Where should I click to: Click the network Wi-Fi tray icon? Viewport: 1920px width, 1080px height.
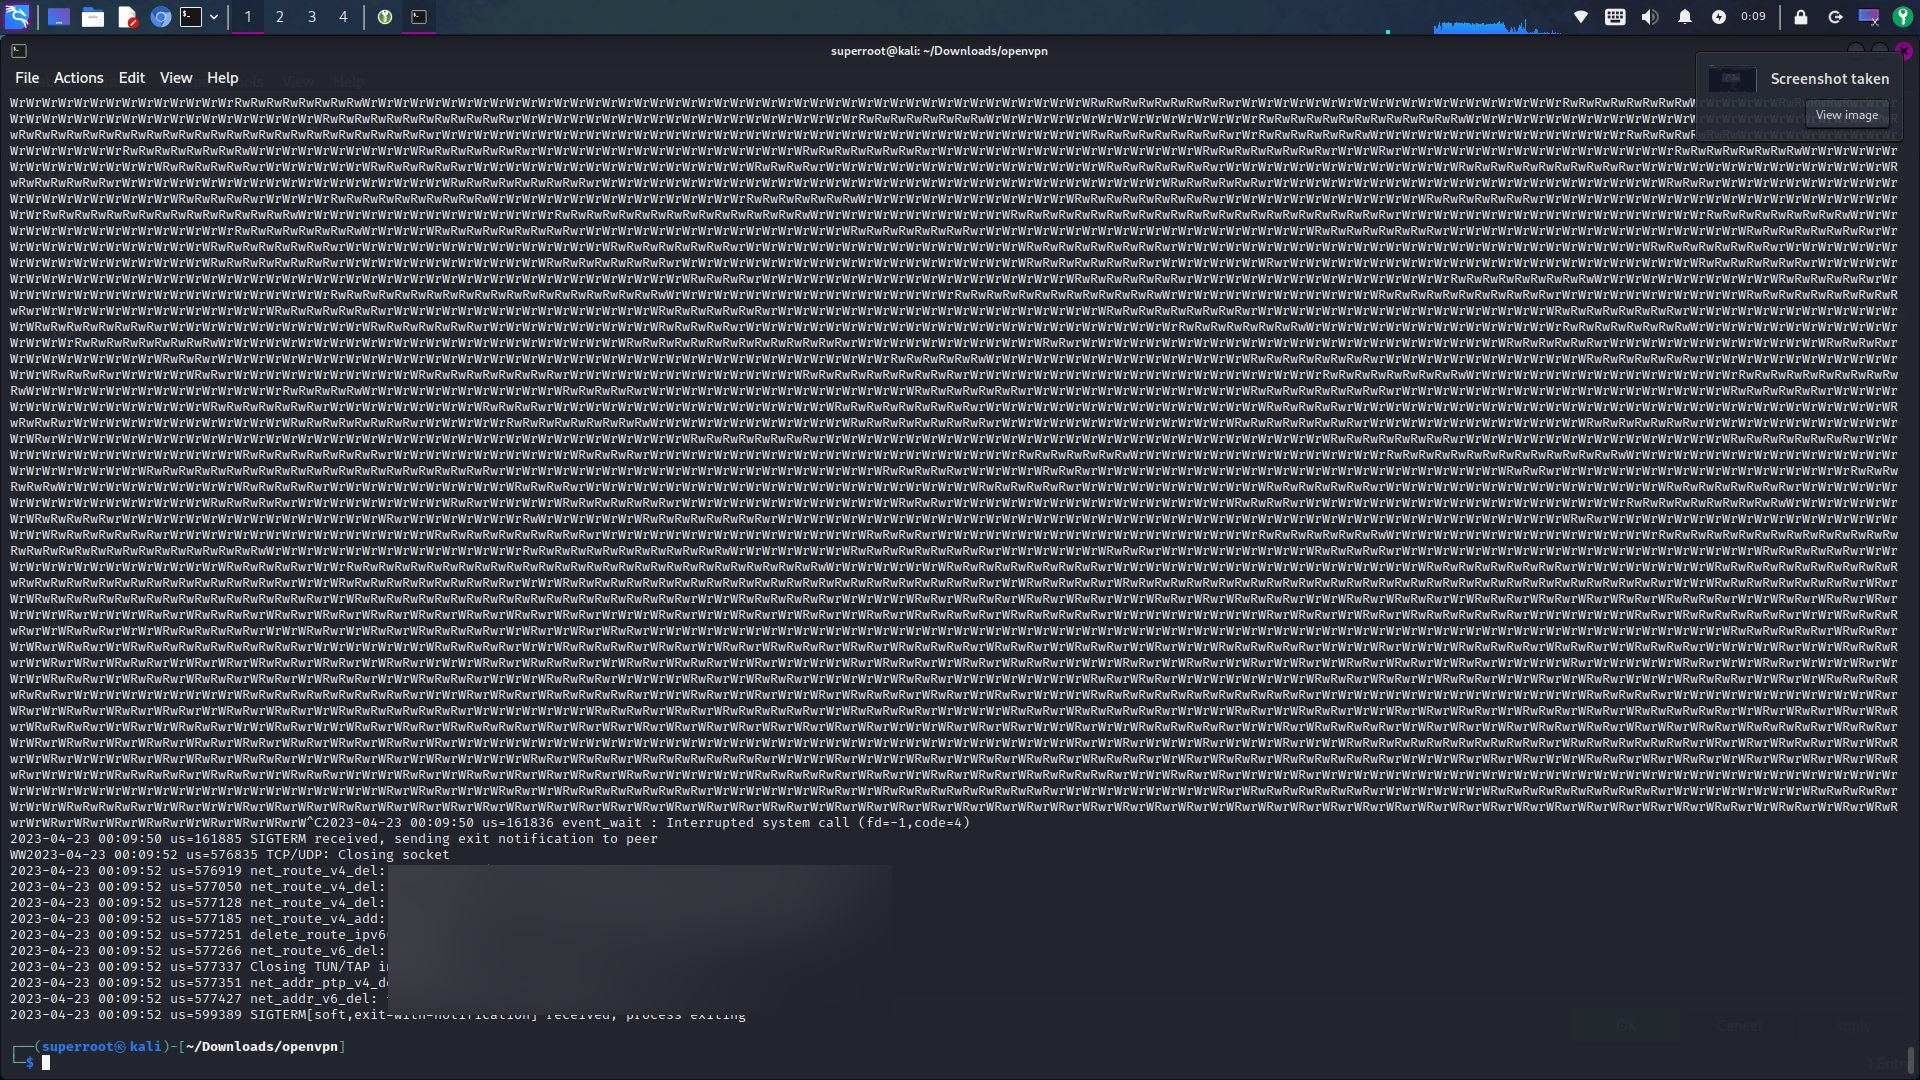[x=1581, y=17]
